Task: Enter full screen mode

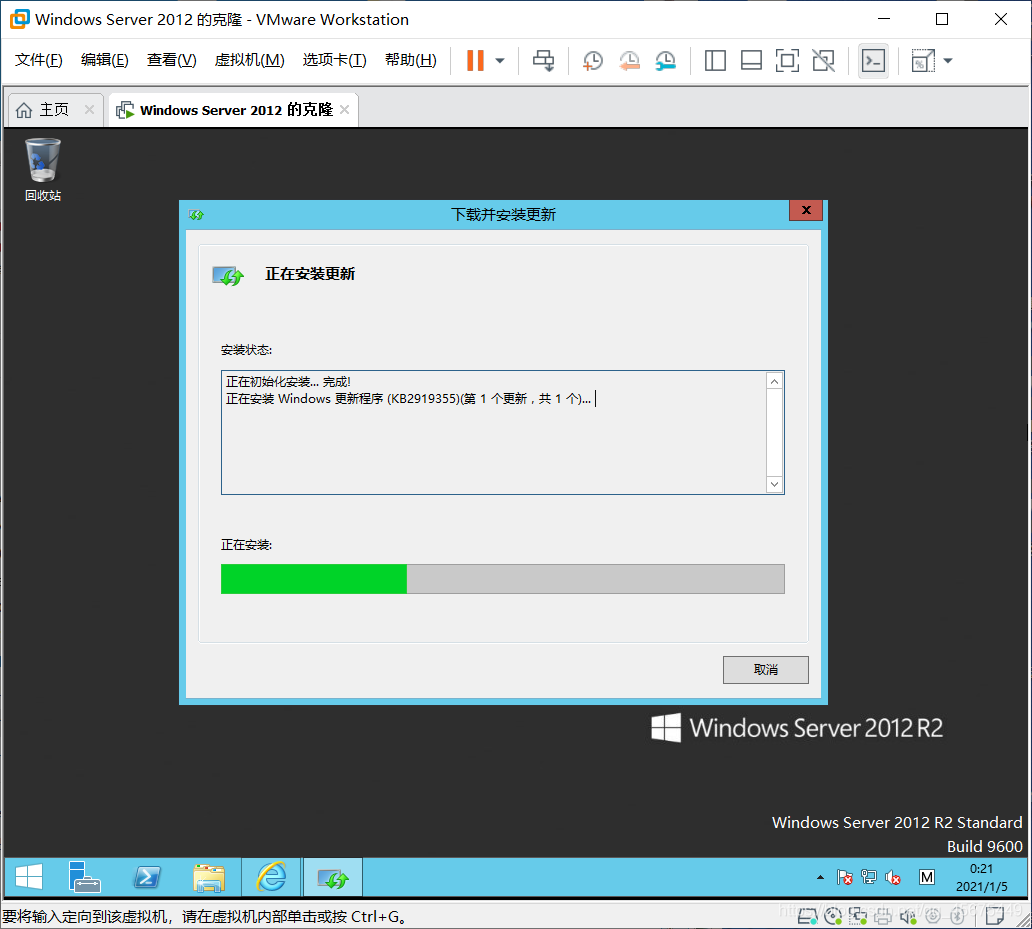Action: (787, 60)
